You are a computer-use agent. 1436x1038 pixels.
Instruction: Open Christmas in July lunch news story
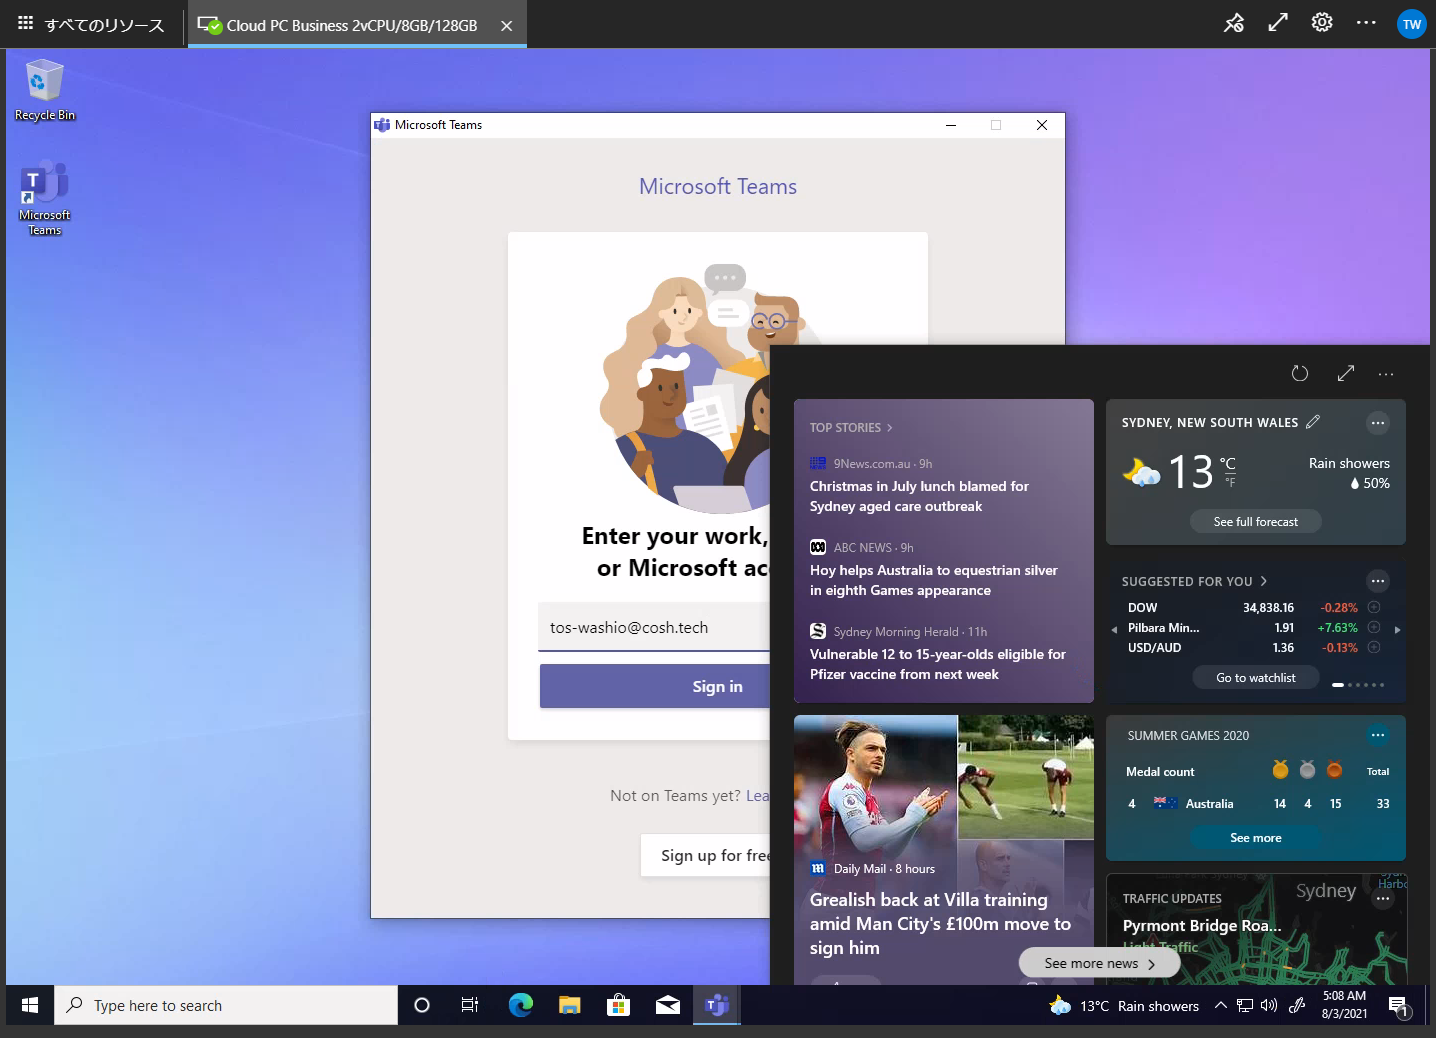(919, 496)
